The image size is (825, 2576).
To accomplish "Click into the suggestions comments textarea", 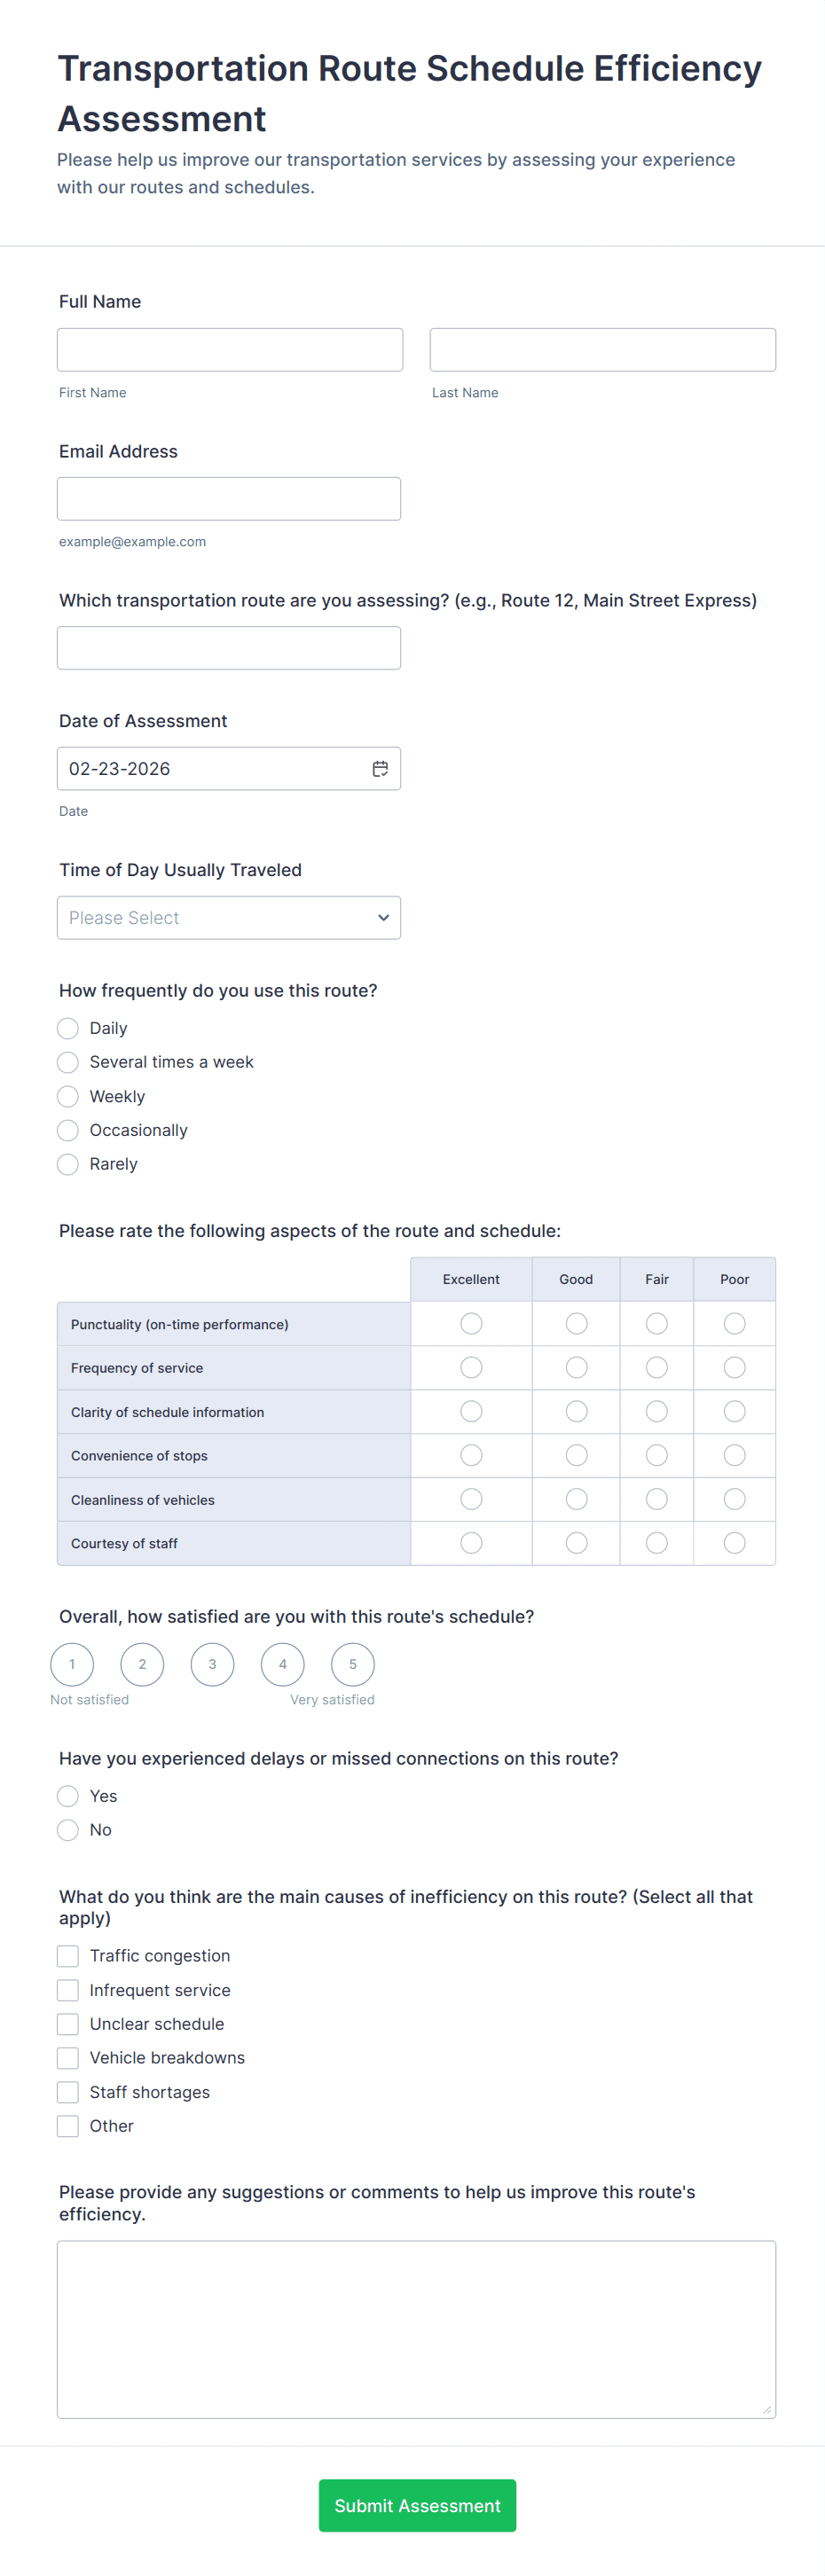I will pos(416,2329).
